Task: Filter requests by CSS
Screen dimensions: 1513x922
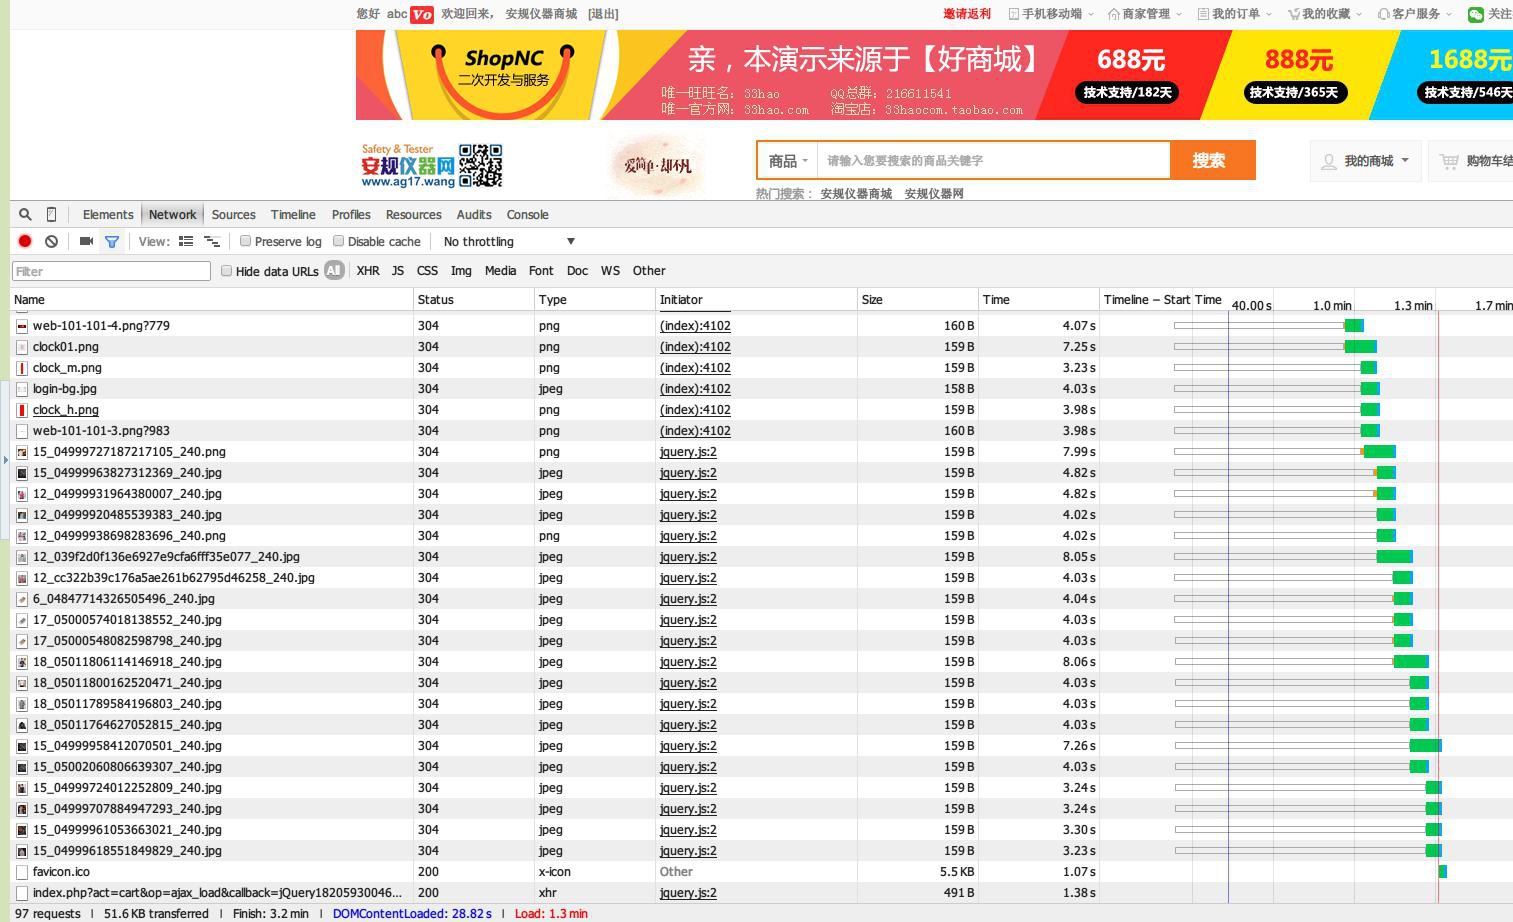Action: tap(427, 271)
